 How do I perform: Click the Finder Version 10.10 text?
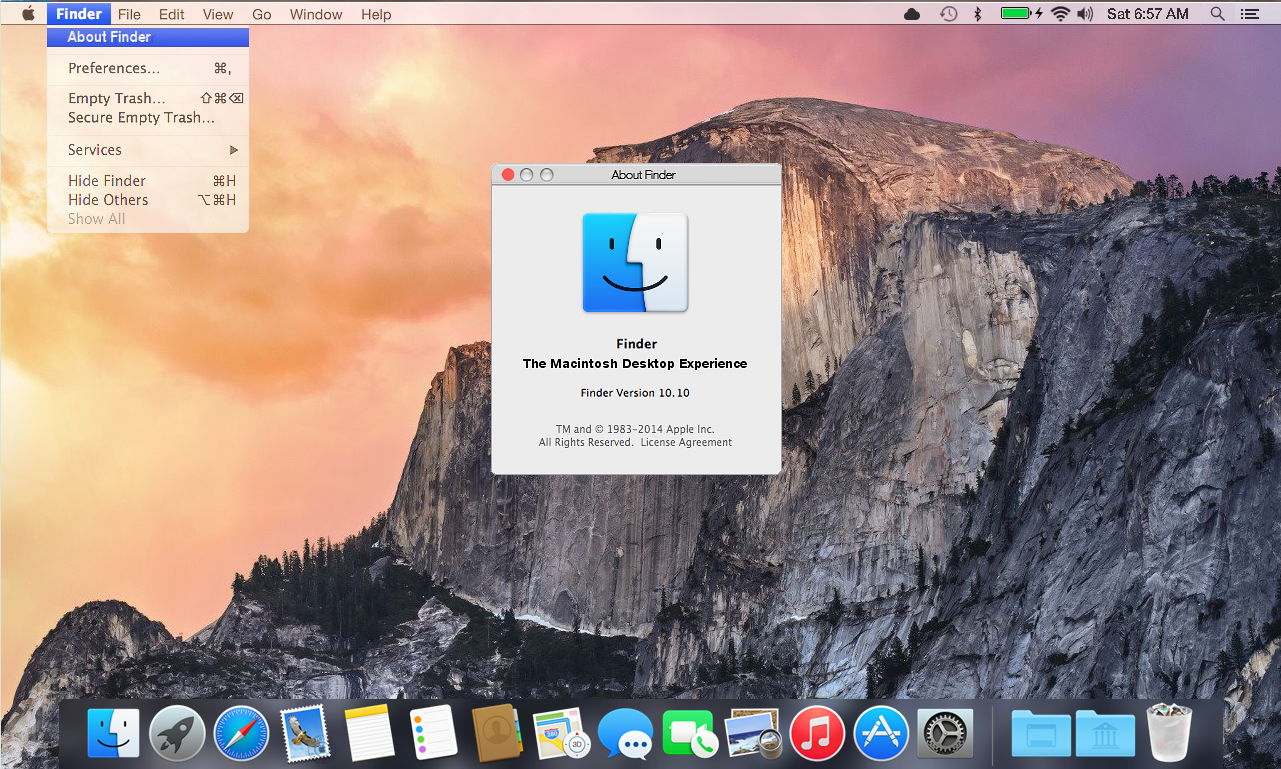point(635,393)
